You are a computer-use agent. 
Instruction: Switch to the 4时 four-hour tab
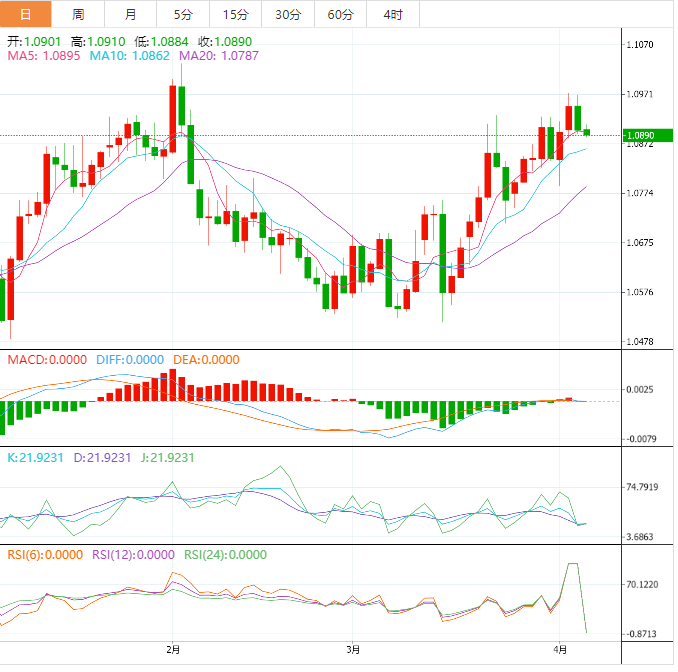(392, 14)
